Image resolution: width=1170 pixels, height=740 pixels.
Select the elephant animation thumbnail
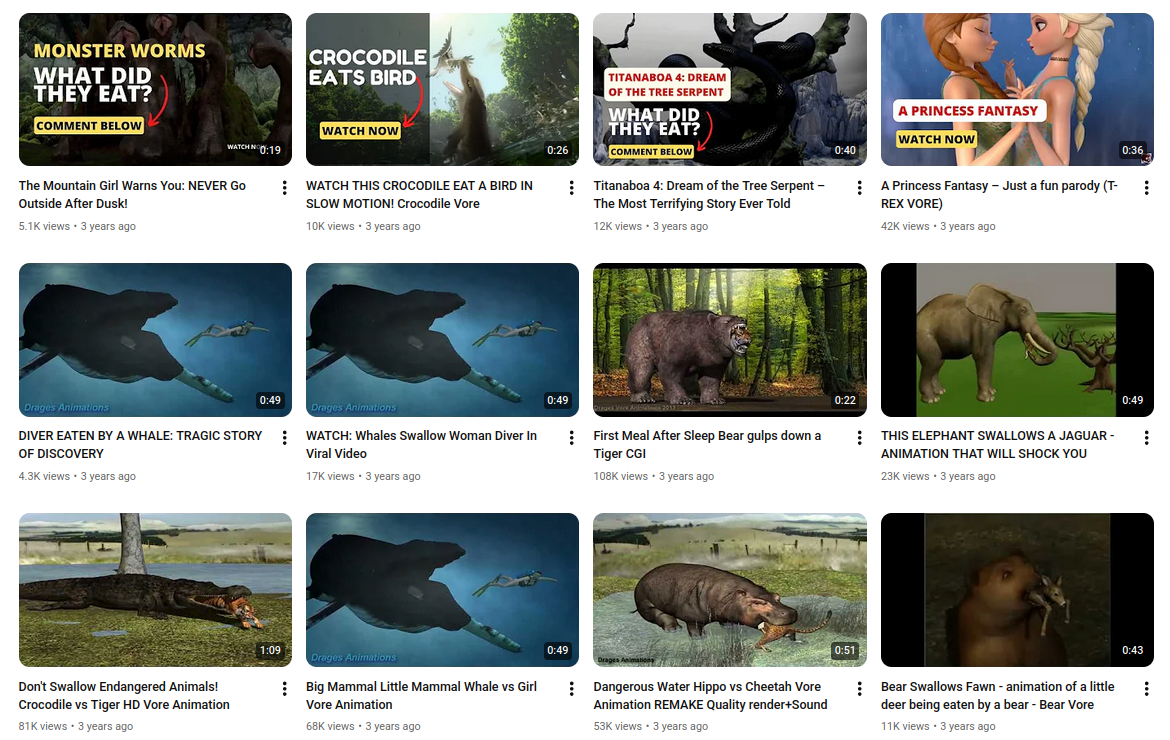1016,340
